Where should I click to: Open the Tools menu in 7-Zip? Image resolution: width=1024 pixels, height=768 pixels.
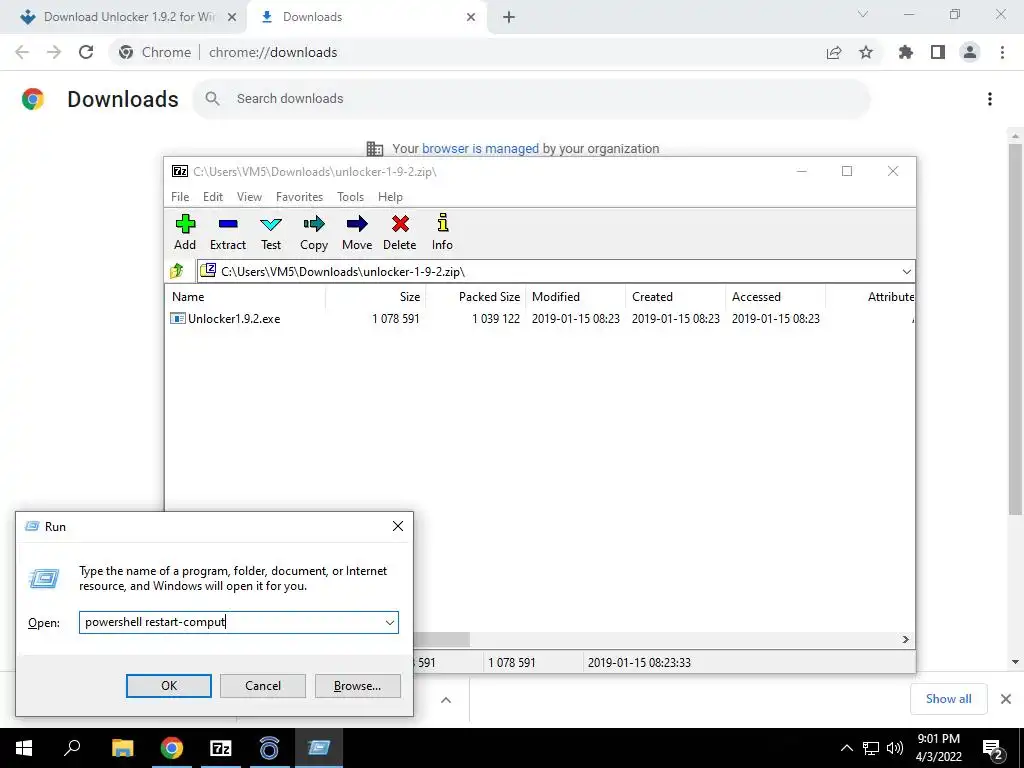point(351,197)
